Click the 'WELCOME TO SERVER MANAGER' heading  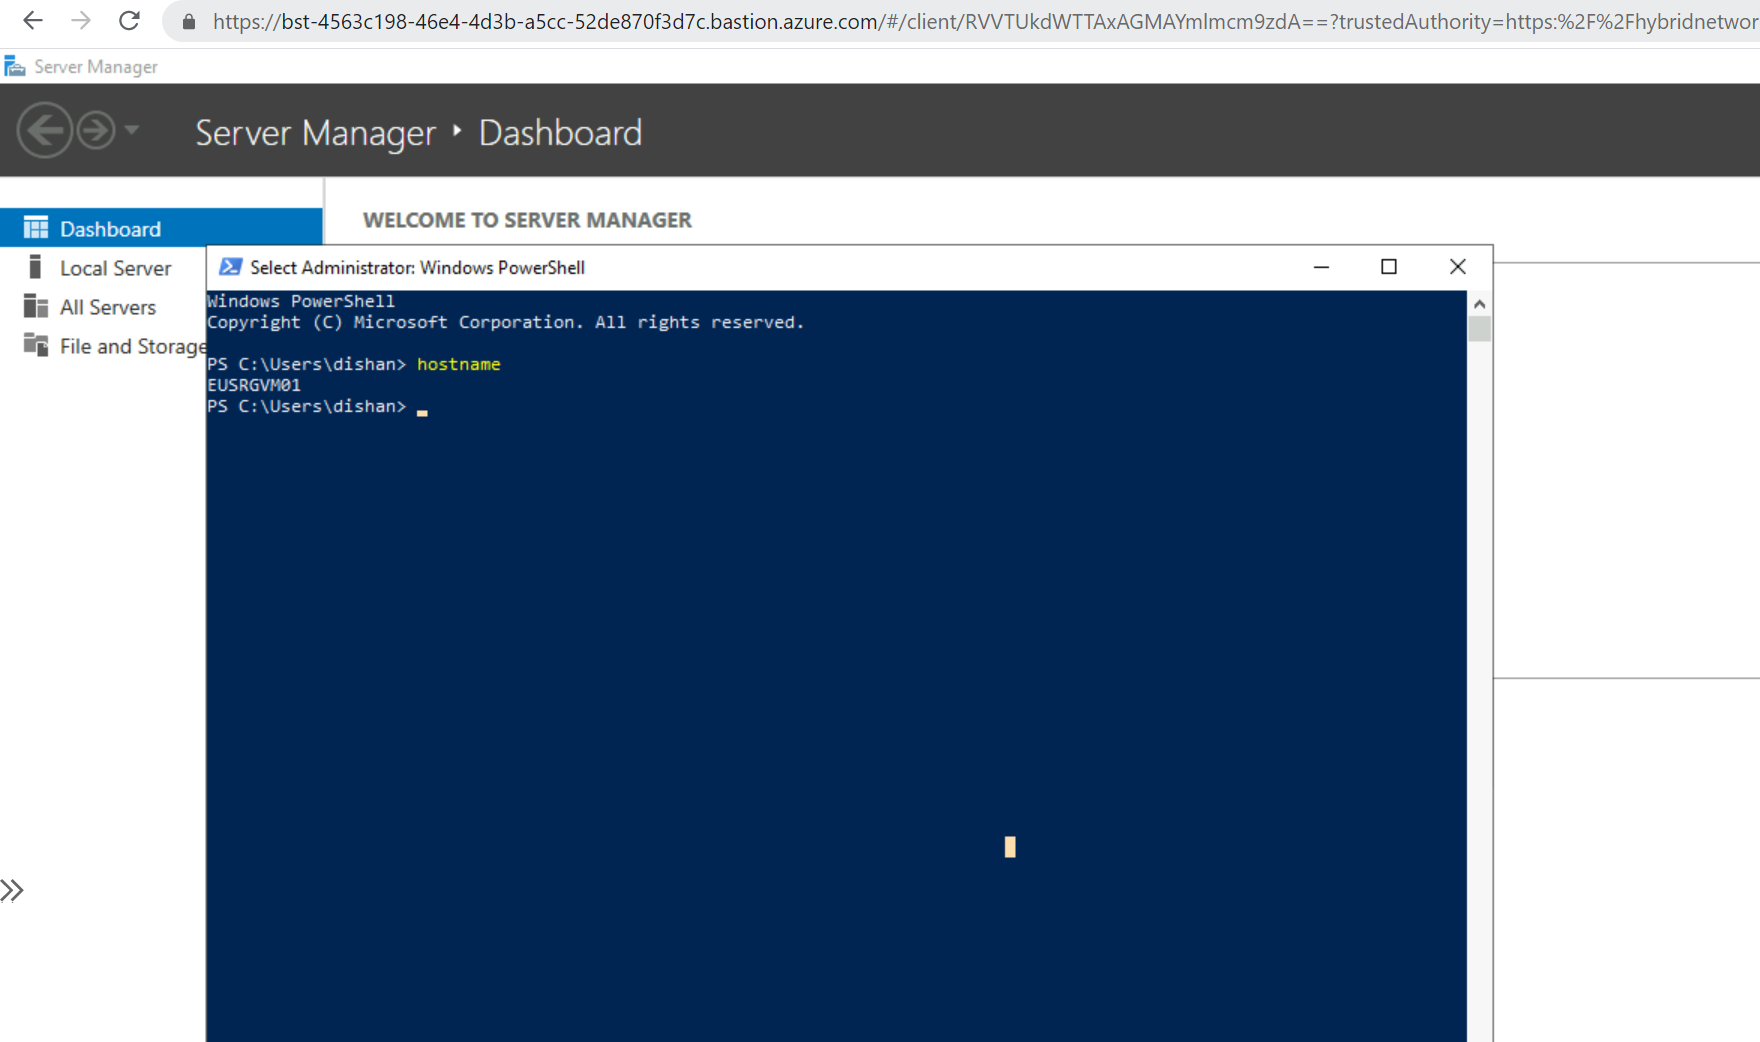[527, 220]
